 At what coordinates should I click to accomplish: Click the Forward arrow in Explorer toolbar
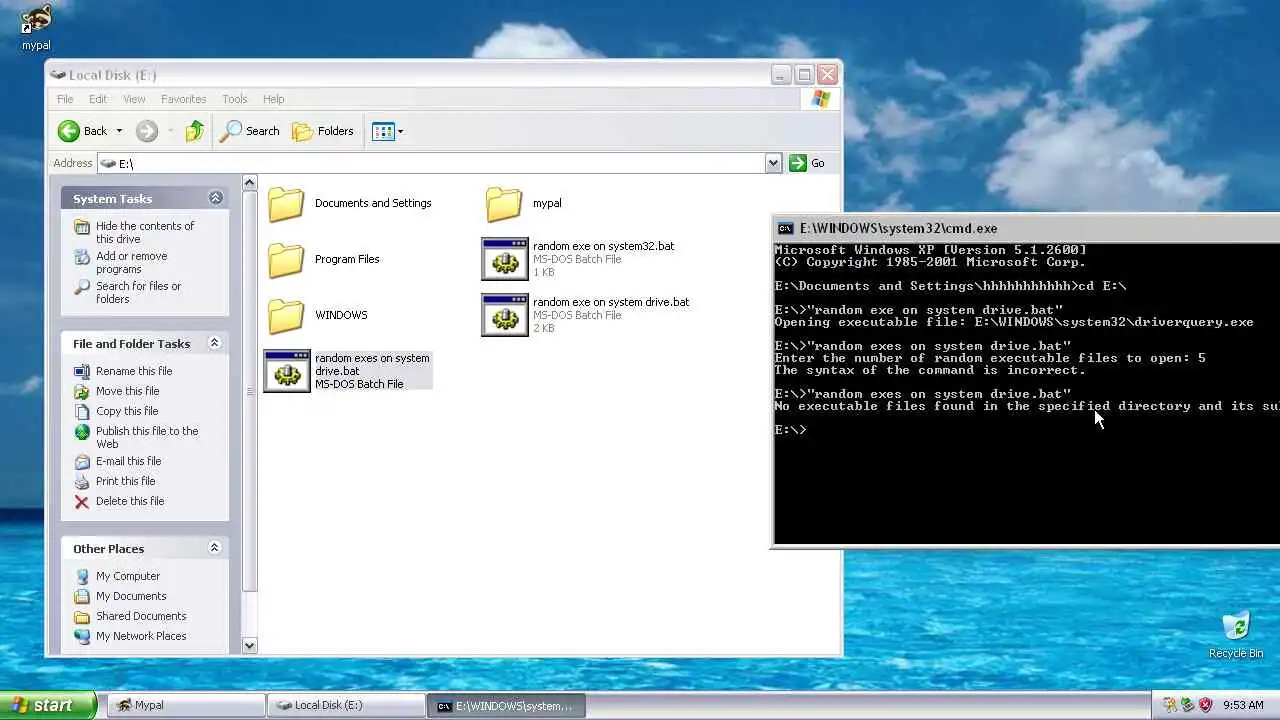(147, 131)
